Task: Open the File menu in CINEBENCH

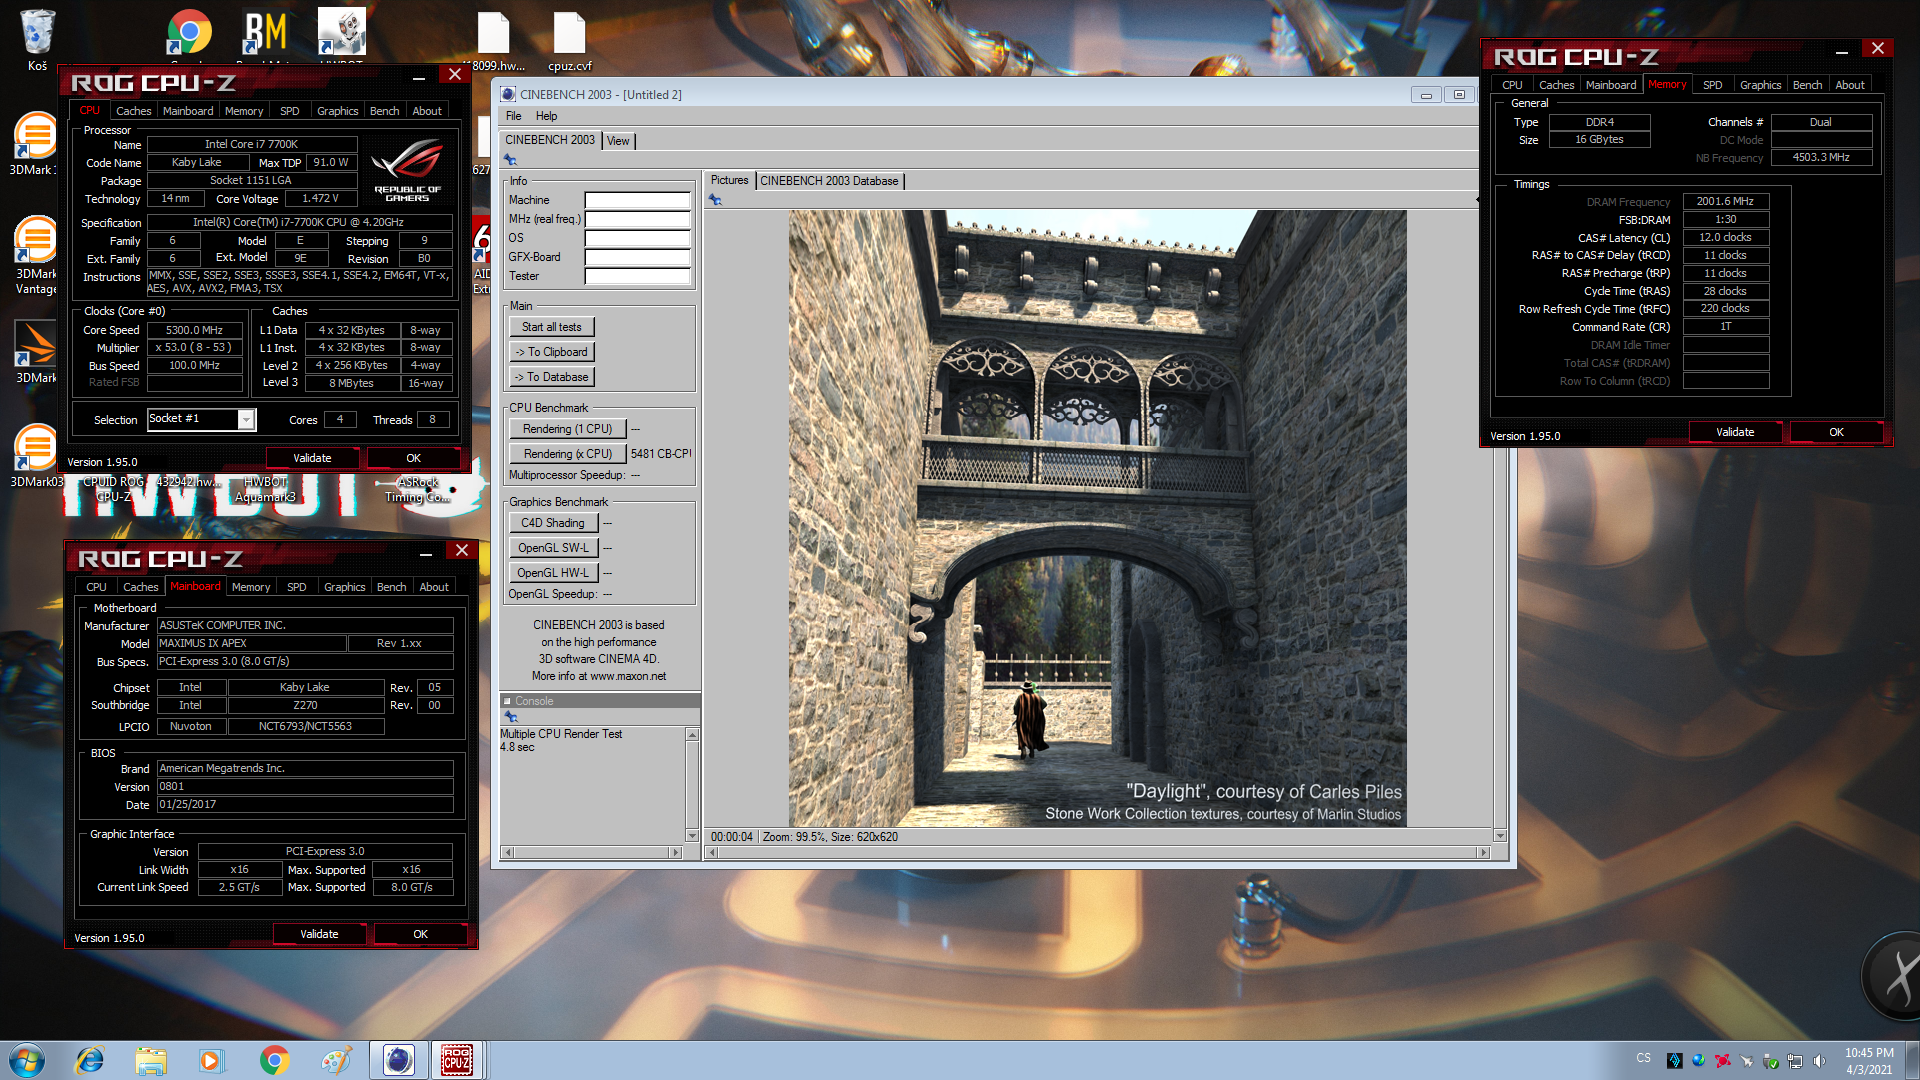Action: (514, 116)
